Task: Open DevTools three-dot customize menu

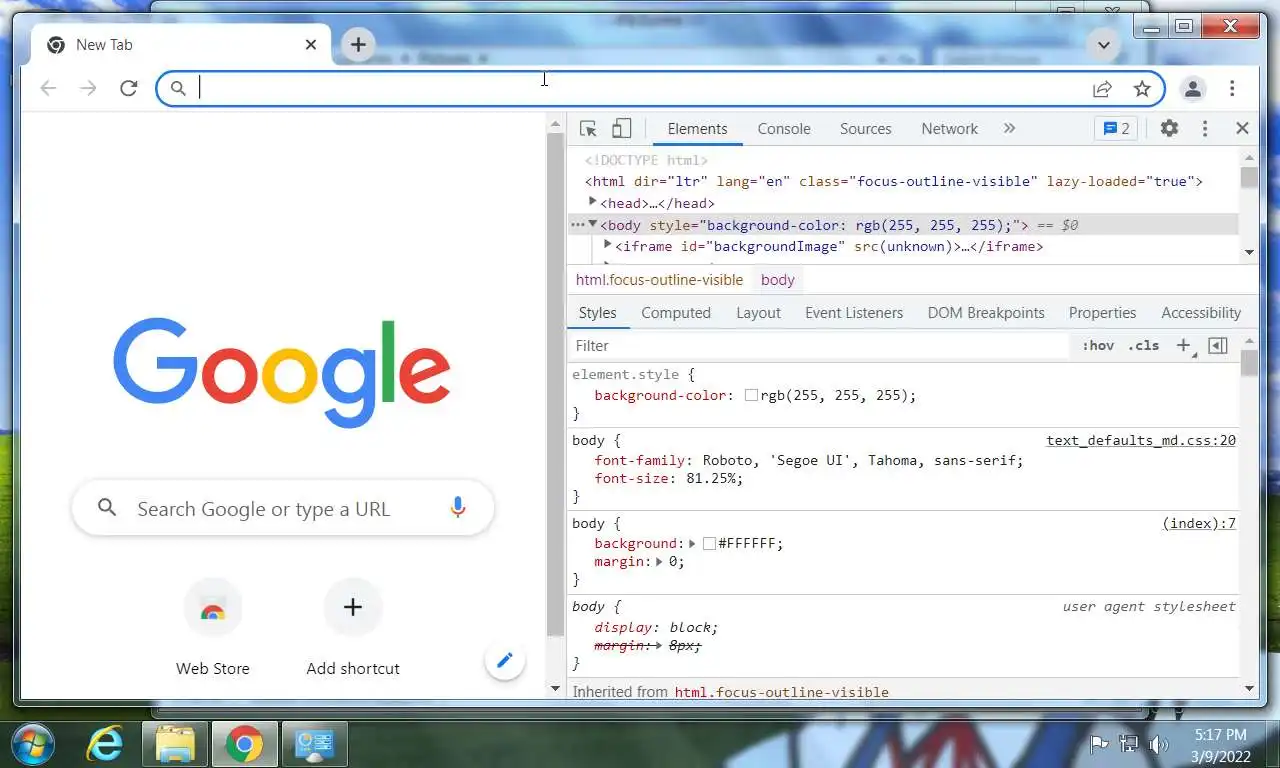Action: pyautogui.click(x=1205, y=128)
